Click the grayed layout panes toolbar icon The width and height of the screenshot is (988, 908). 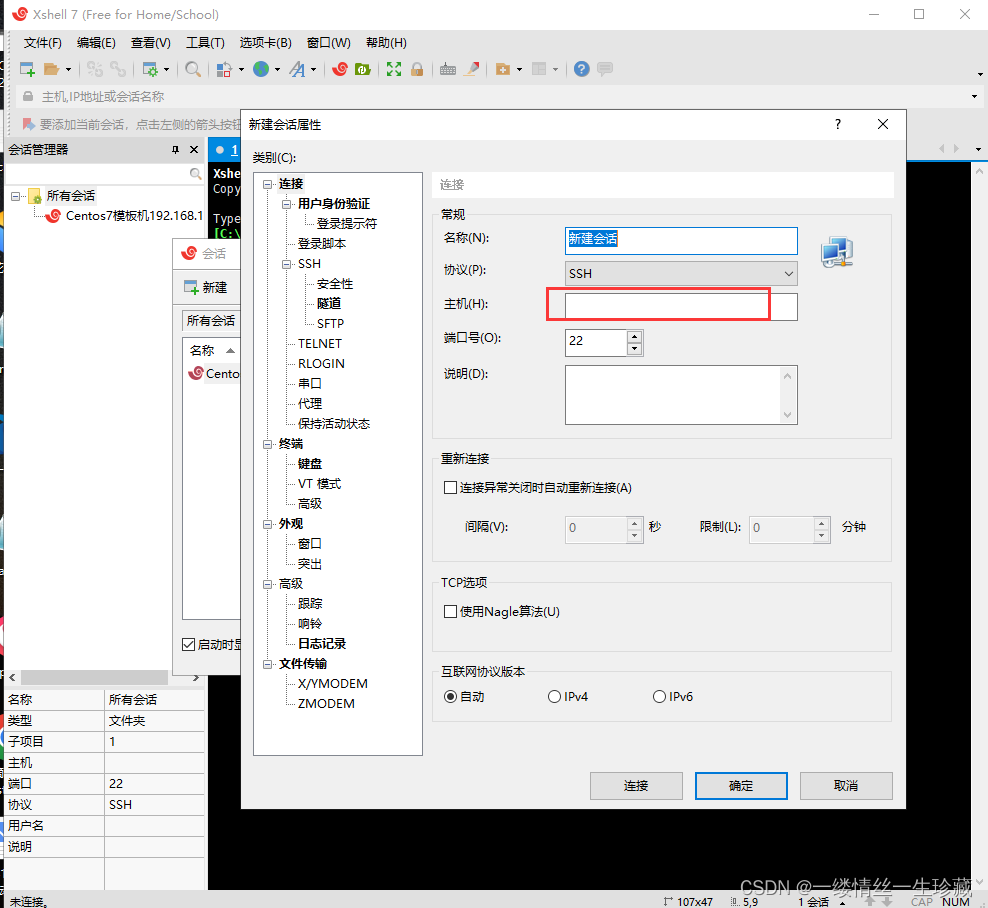coord(539,69)
